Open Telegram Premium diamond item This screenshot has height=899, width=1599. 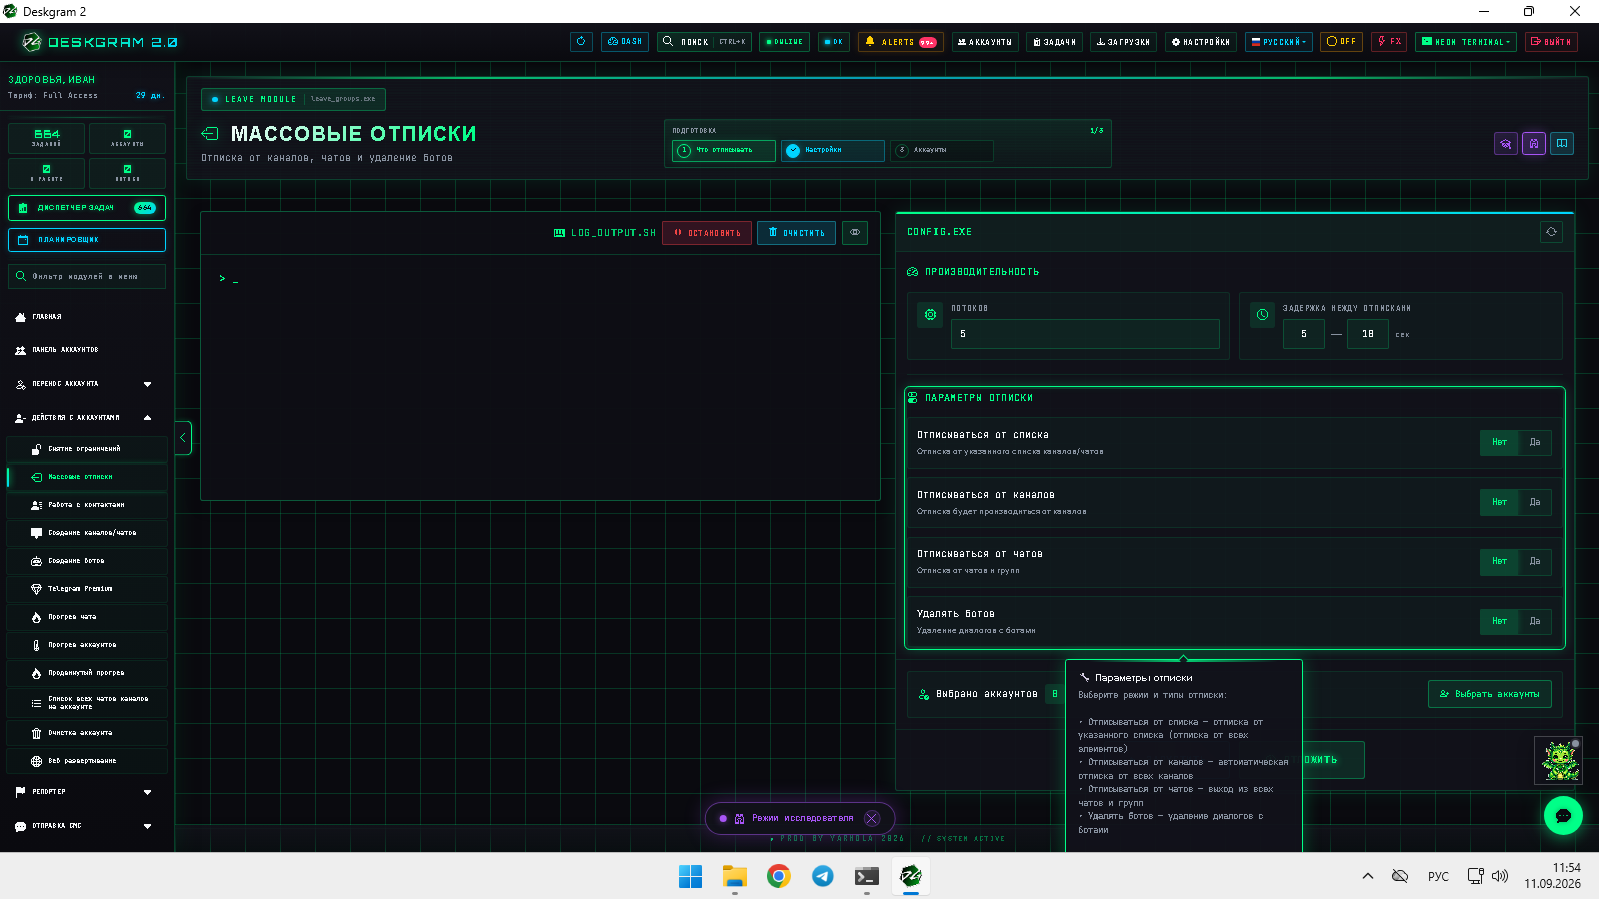[87, 589]
